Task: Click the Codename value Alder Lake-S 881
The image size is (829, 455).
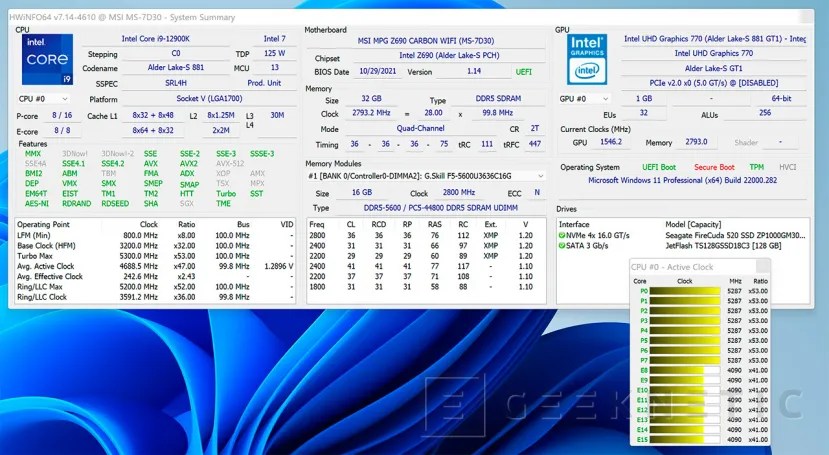Action: [176, 68]
